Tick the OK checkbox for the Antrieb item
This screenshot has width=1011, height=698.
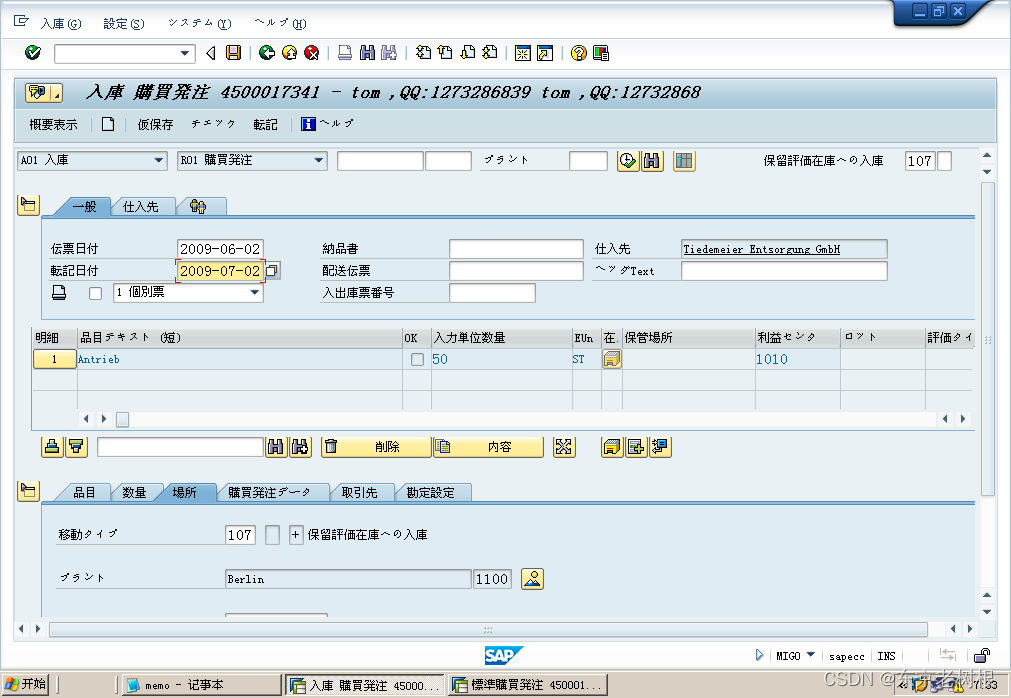point(417,360)
